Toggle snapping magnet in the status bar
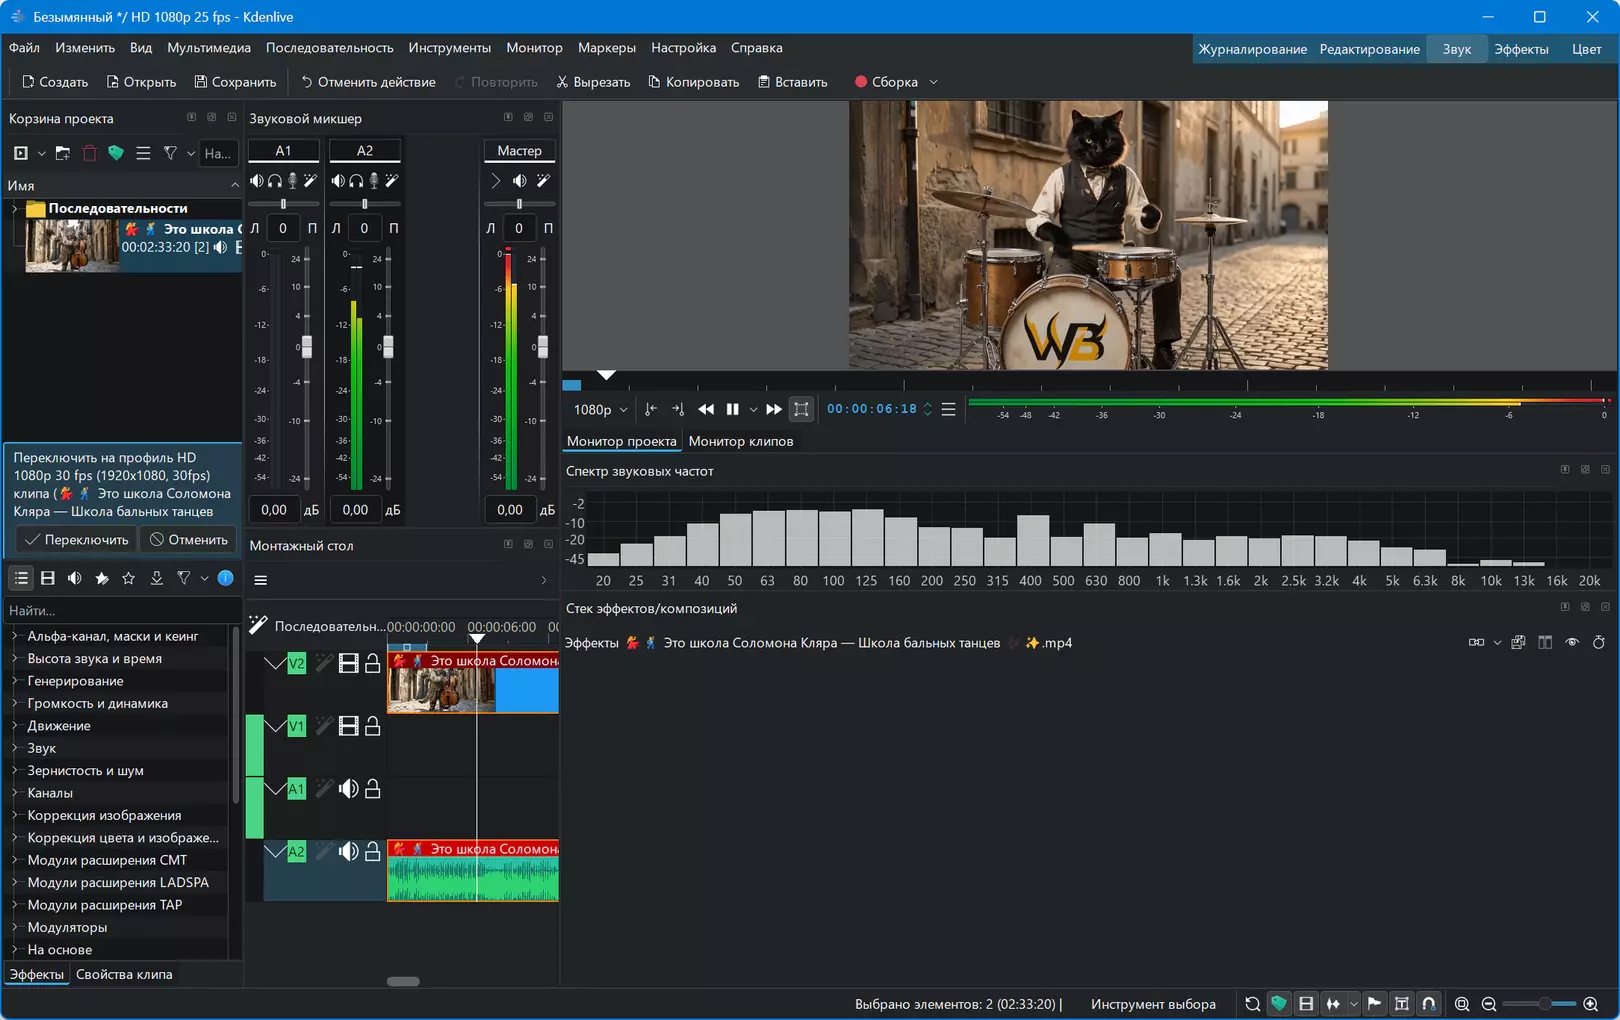 click(x=1429, y=1004)
